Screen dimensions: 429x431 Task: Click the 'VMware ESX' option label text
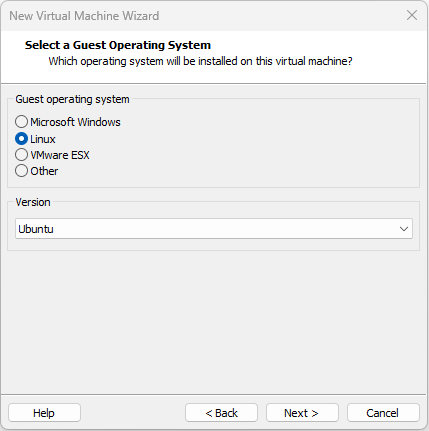60,155
